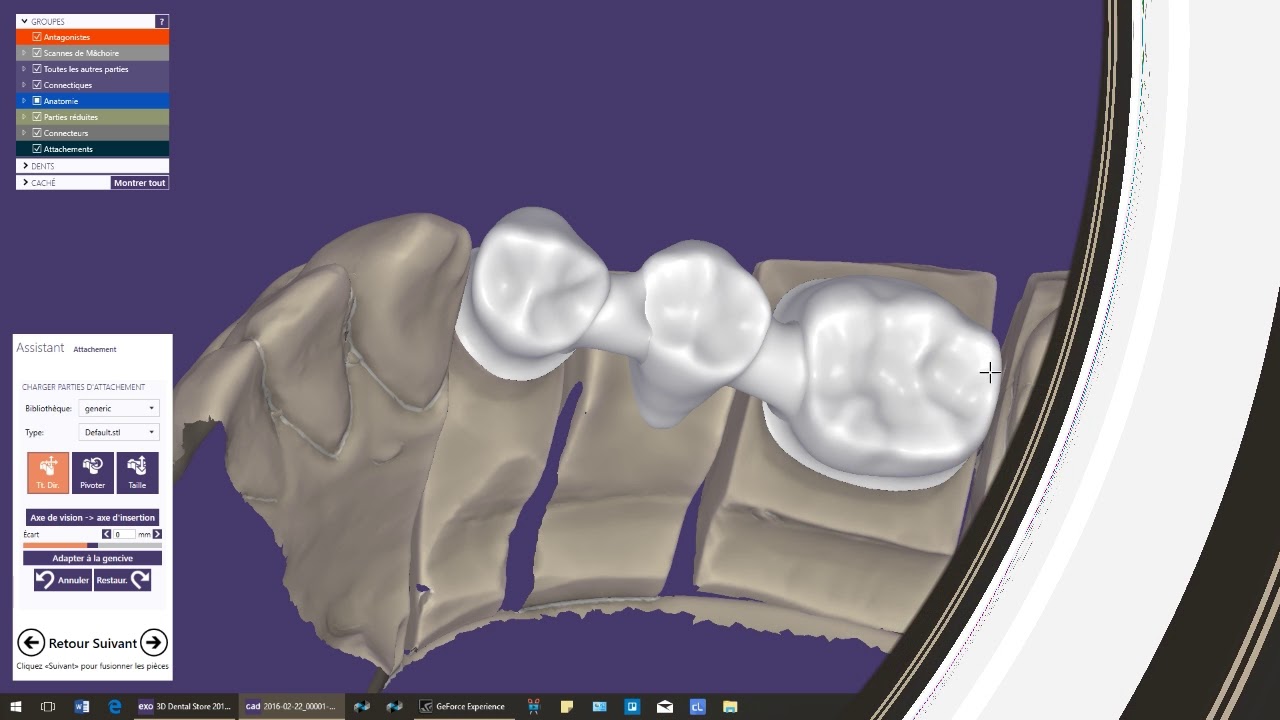The height and width of the screenshot is (720, 1280).
Task: Select the Pivoter rotate tool
Action: click(93, 473)
